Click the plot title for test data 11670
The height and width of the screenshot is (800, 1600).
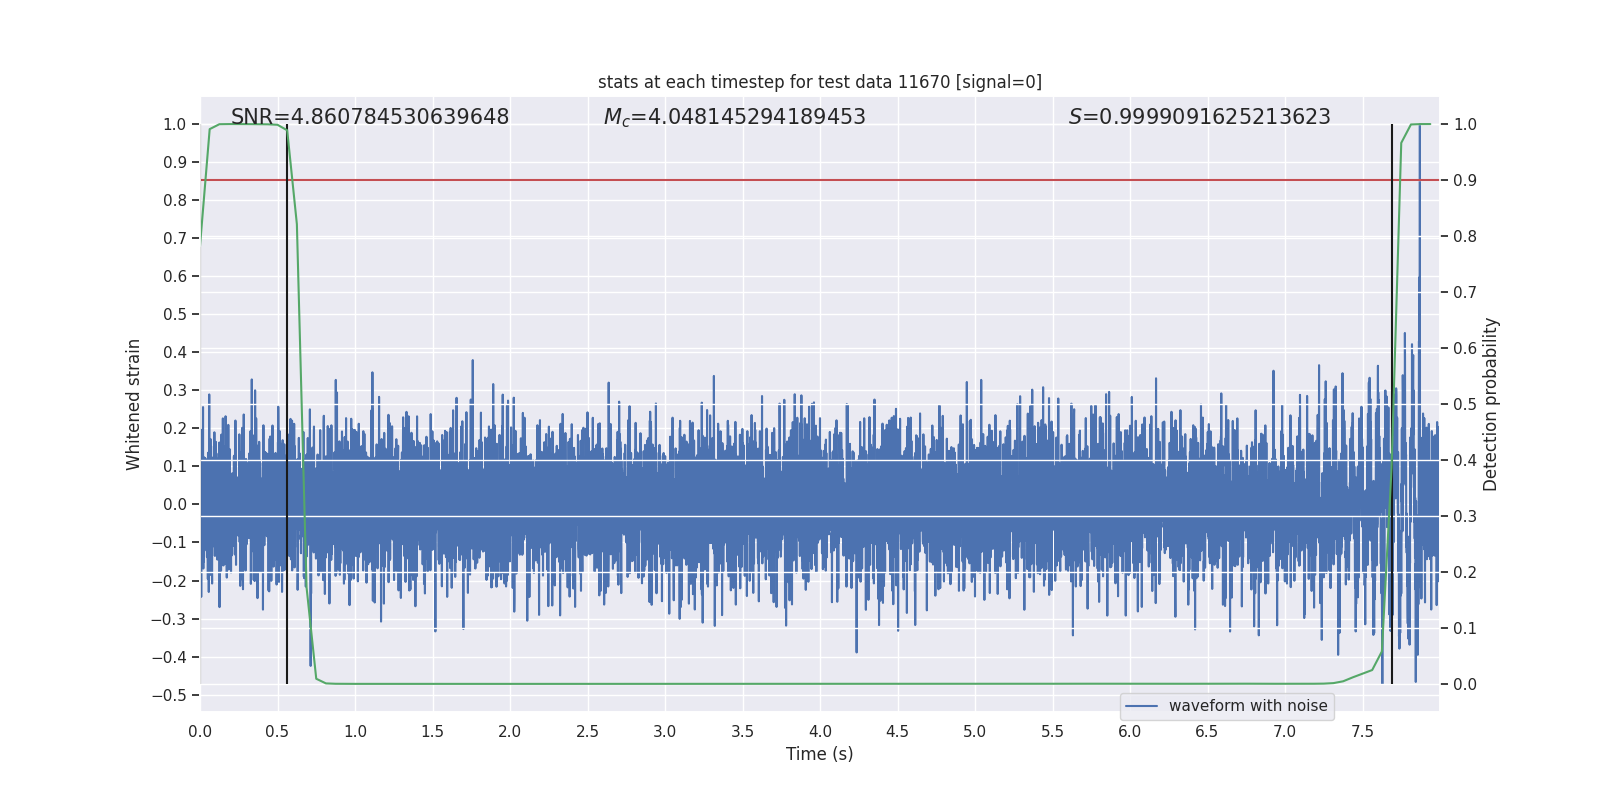tap(819, 82)
